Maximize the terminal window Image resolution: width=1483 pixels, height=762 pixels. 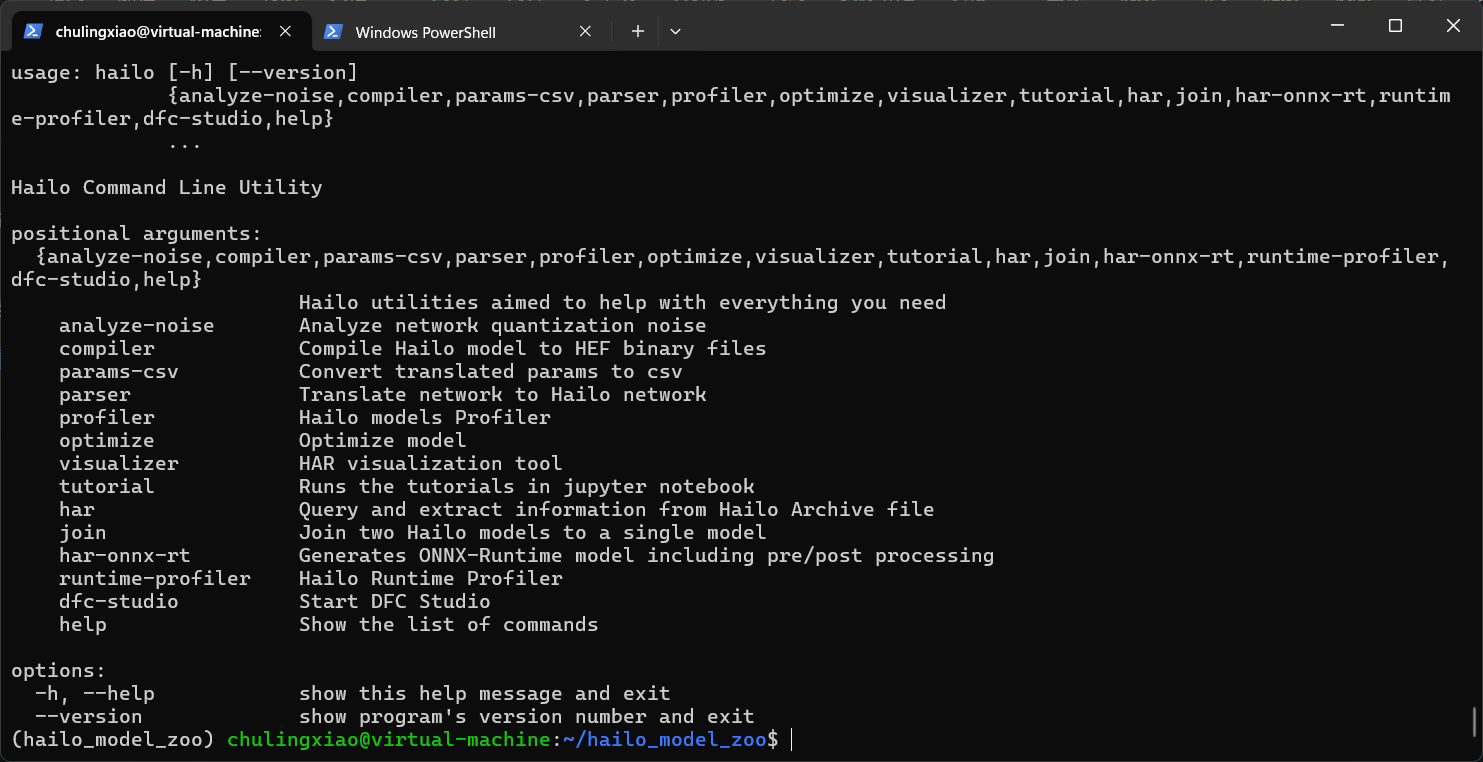pos(1395,25)
